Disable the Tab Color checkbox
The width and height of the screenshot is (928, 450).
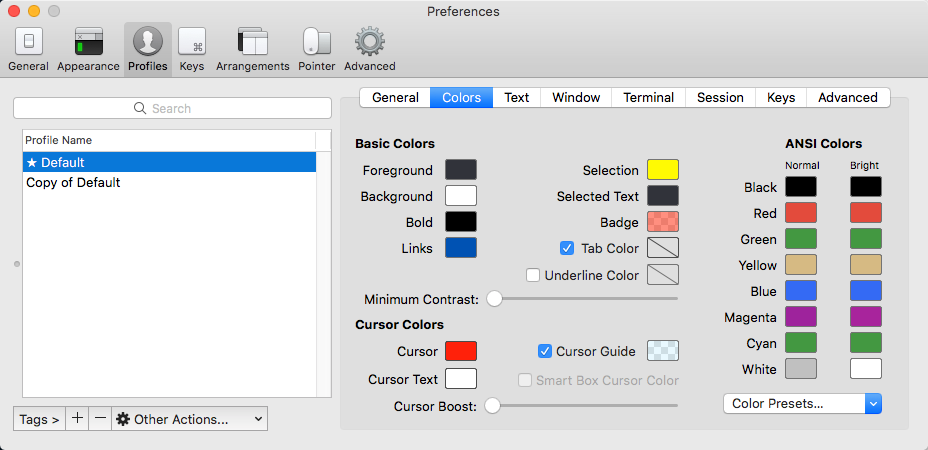tap(567, 248)
